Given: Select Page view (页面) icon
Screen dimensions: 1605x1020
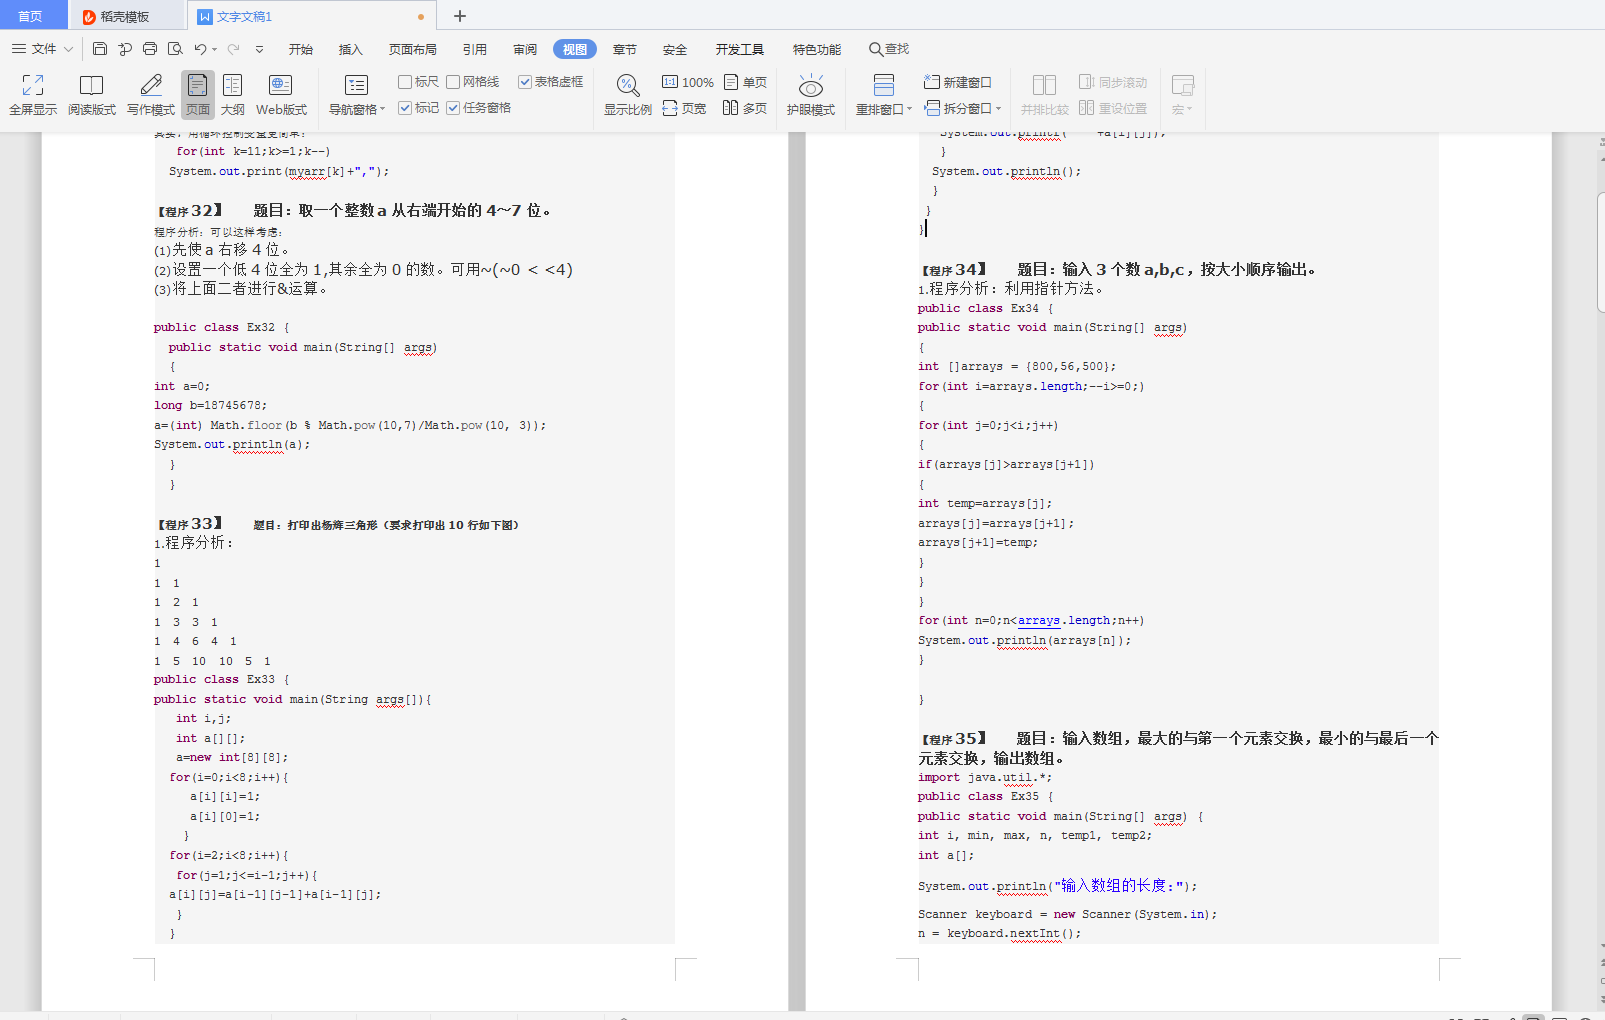Looking at the screenshot, I should 198,96.
